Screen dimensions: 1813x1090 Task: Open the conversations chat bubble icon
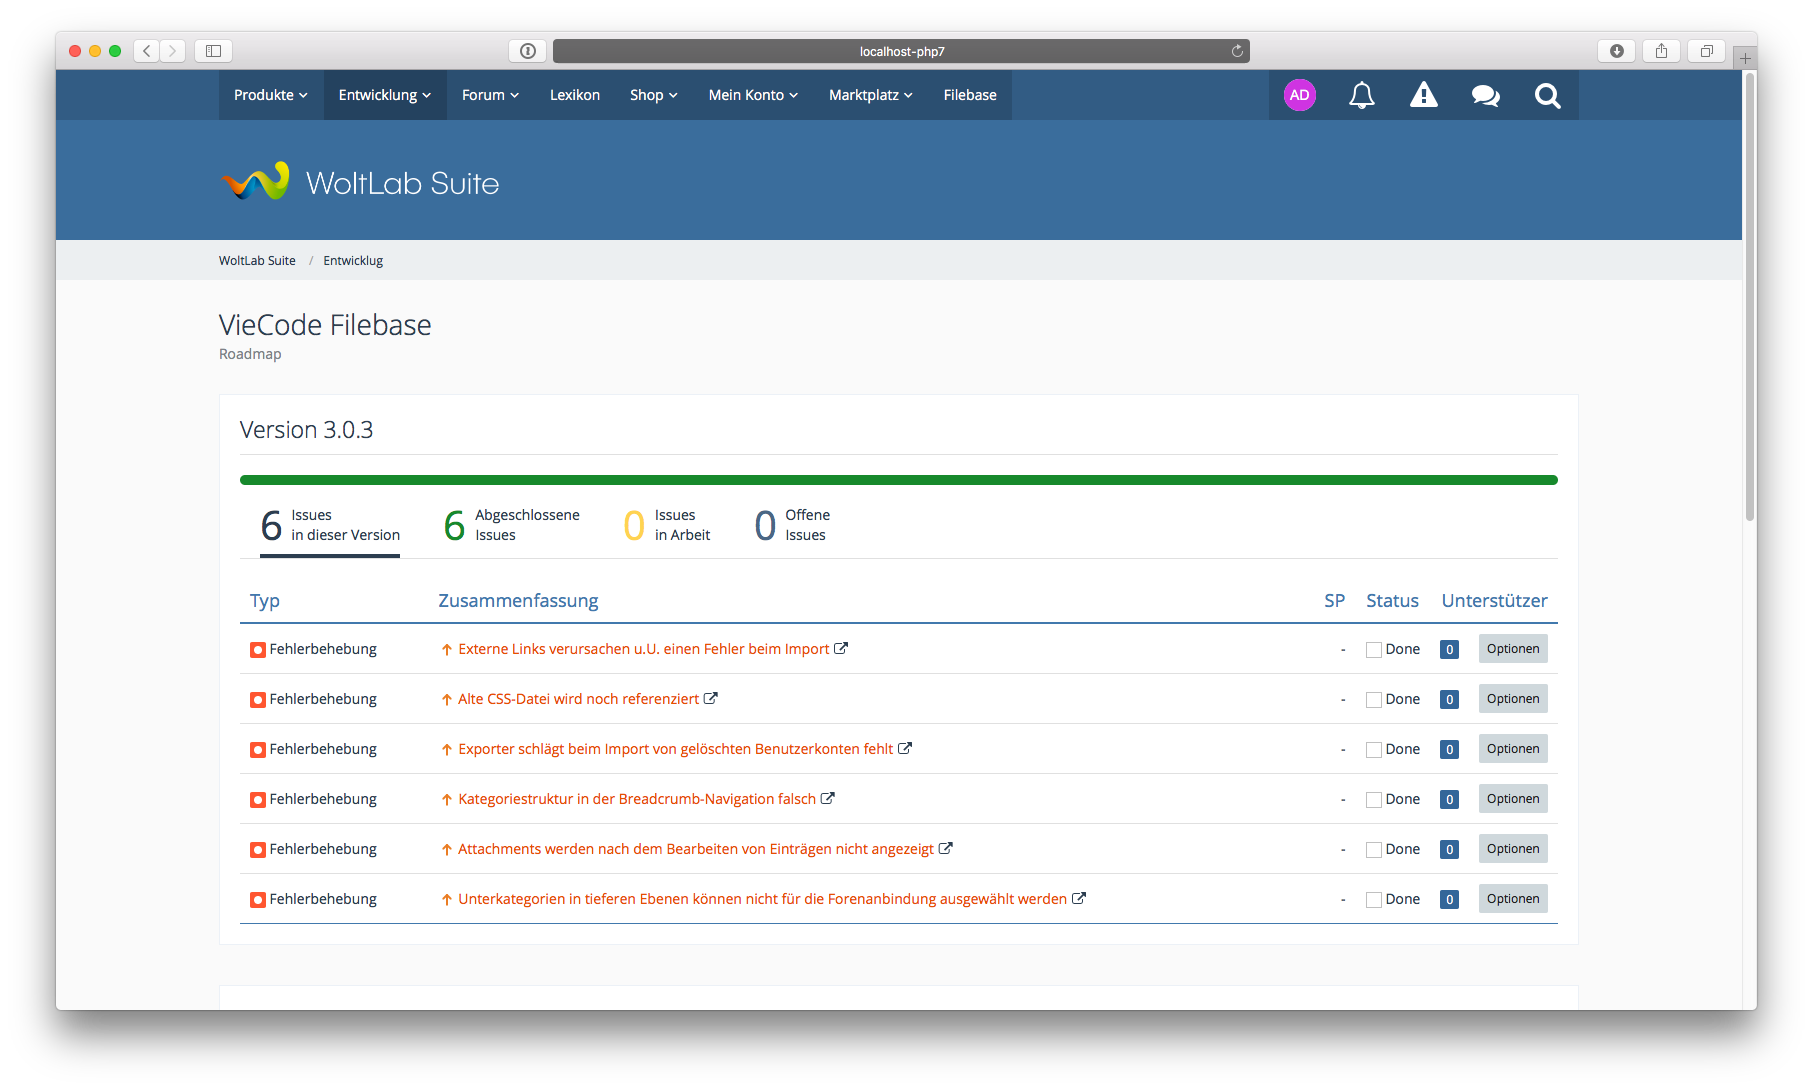coord(1485,95)
